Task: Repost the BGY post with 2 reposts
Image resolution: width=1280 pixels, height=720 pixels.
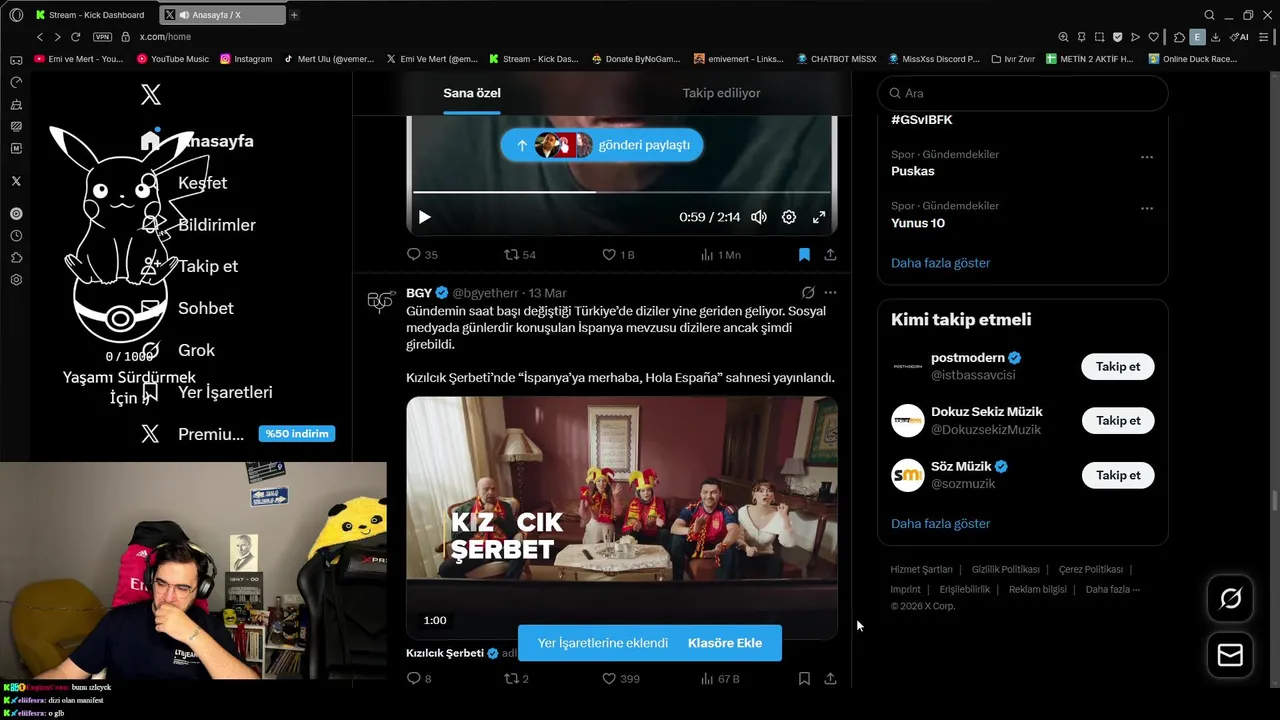Action: click(516, 679)
